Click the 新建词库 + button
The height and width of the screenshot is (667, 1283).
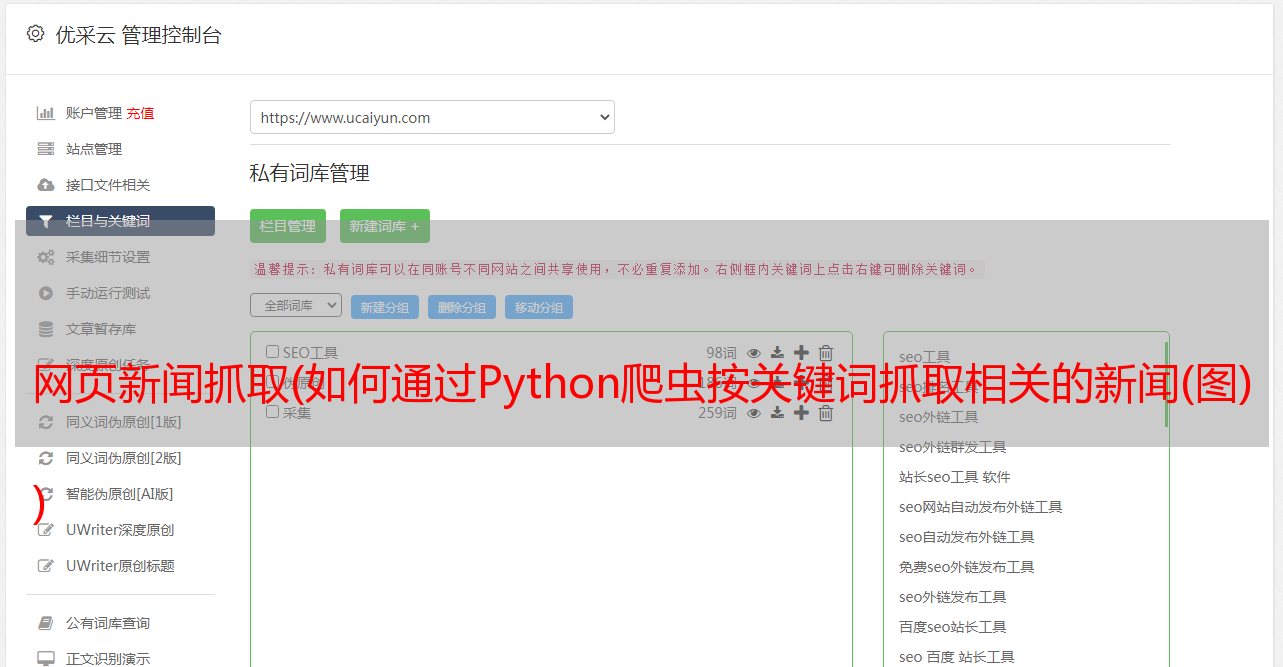click(385, 226)
